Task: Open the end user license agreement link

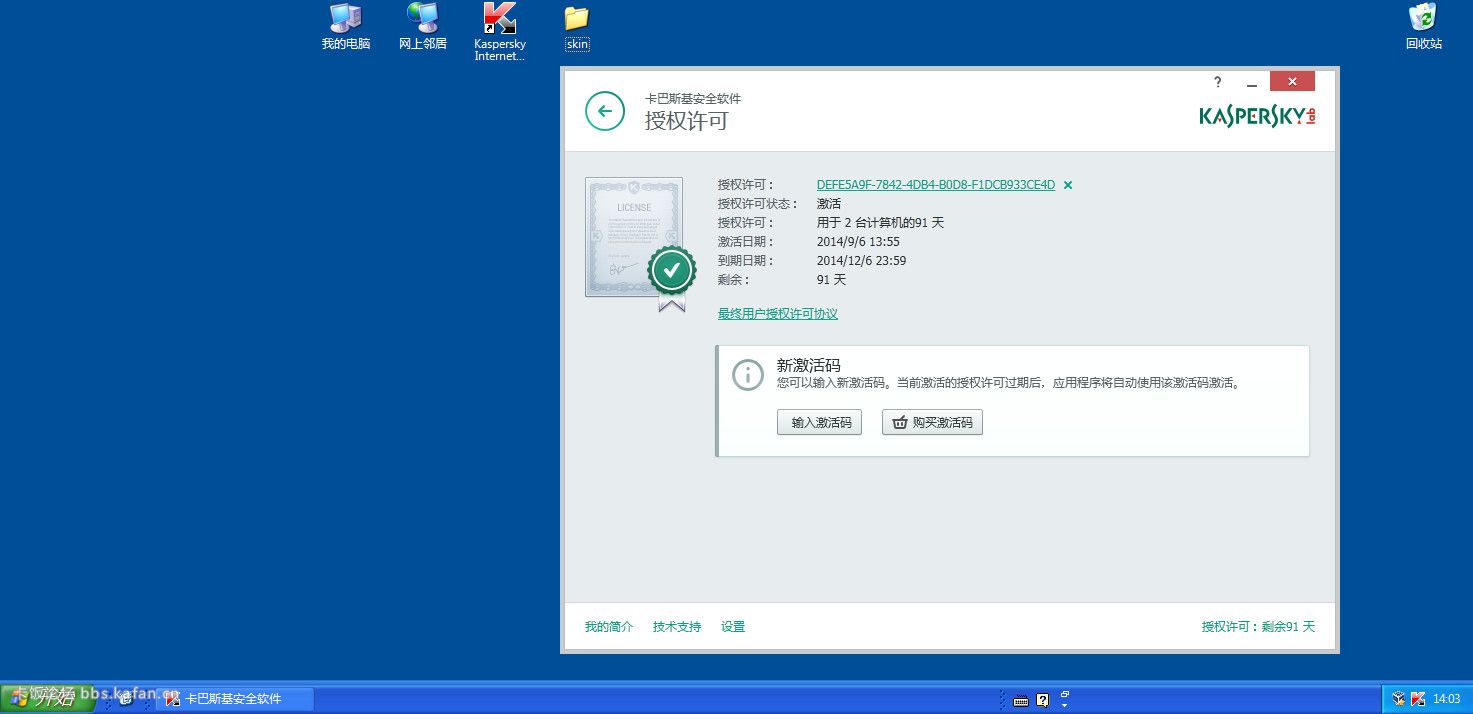Action: (778, 314)
